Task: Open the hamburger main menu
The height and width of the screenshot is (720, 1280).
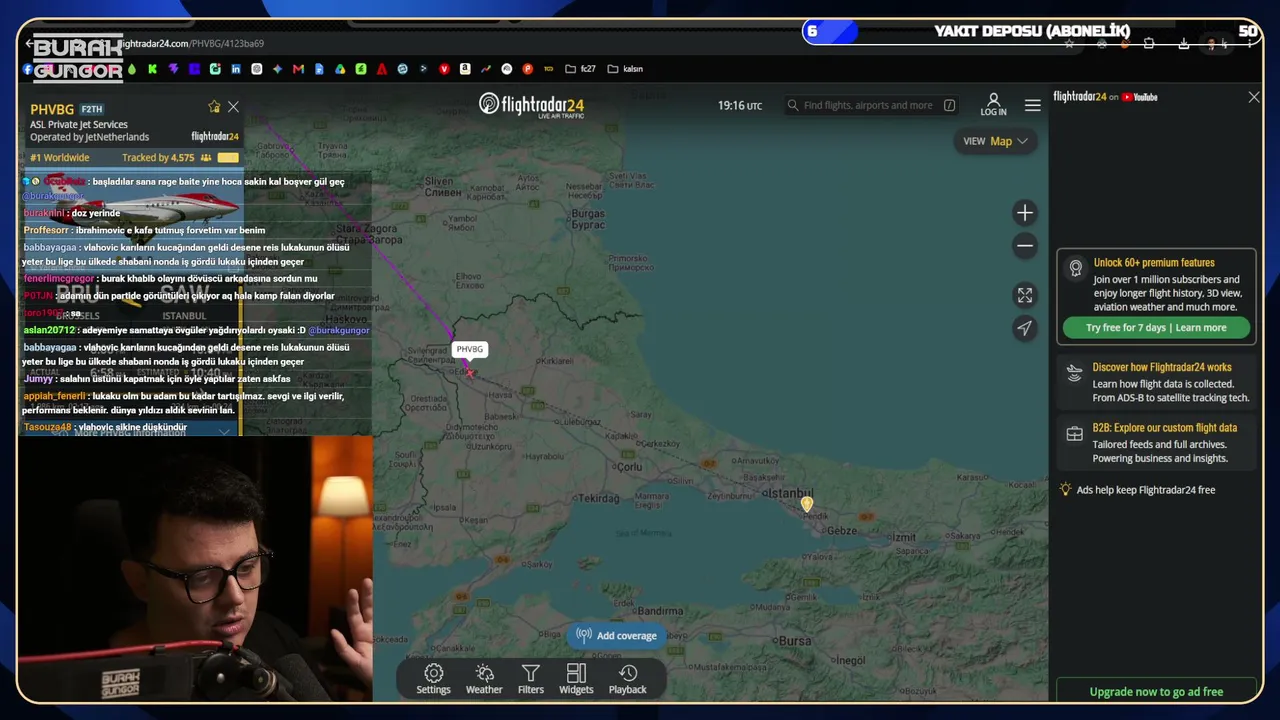Action: pyautogui.click(x=1033, y=105)
